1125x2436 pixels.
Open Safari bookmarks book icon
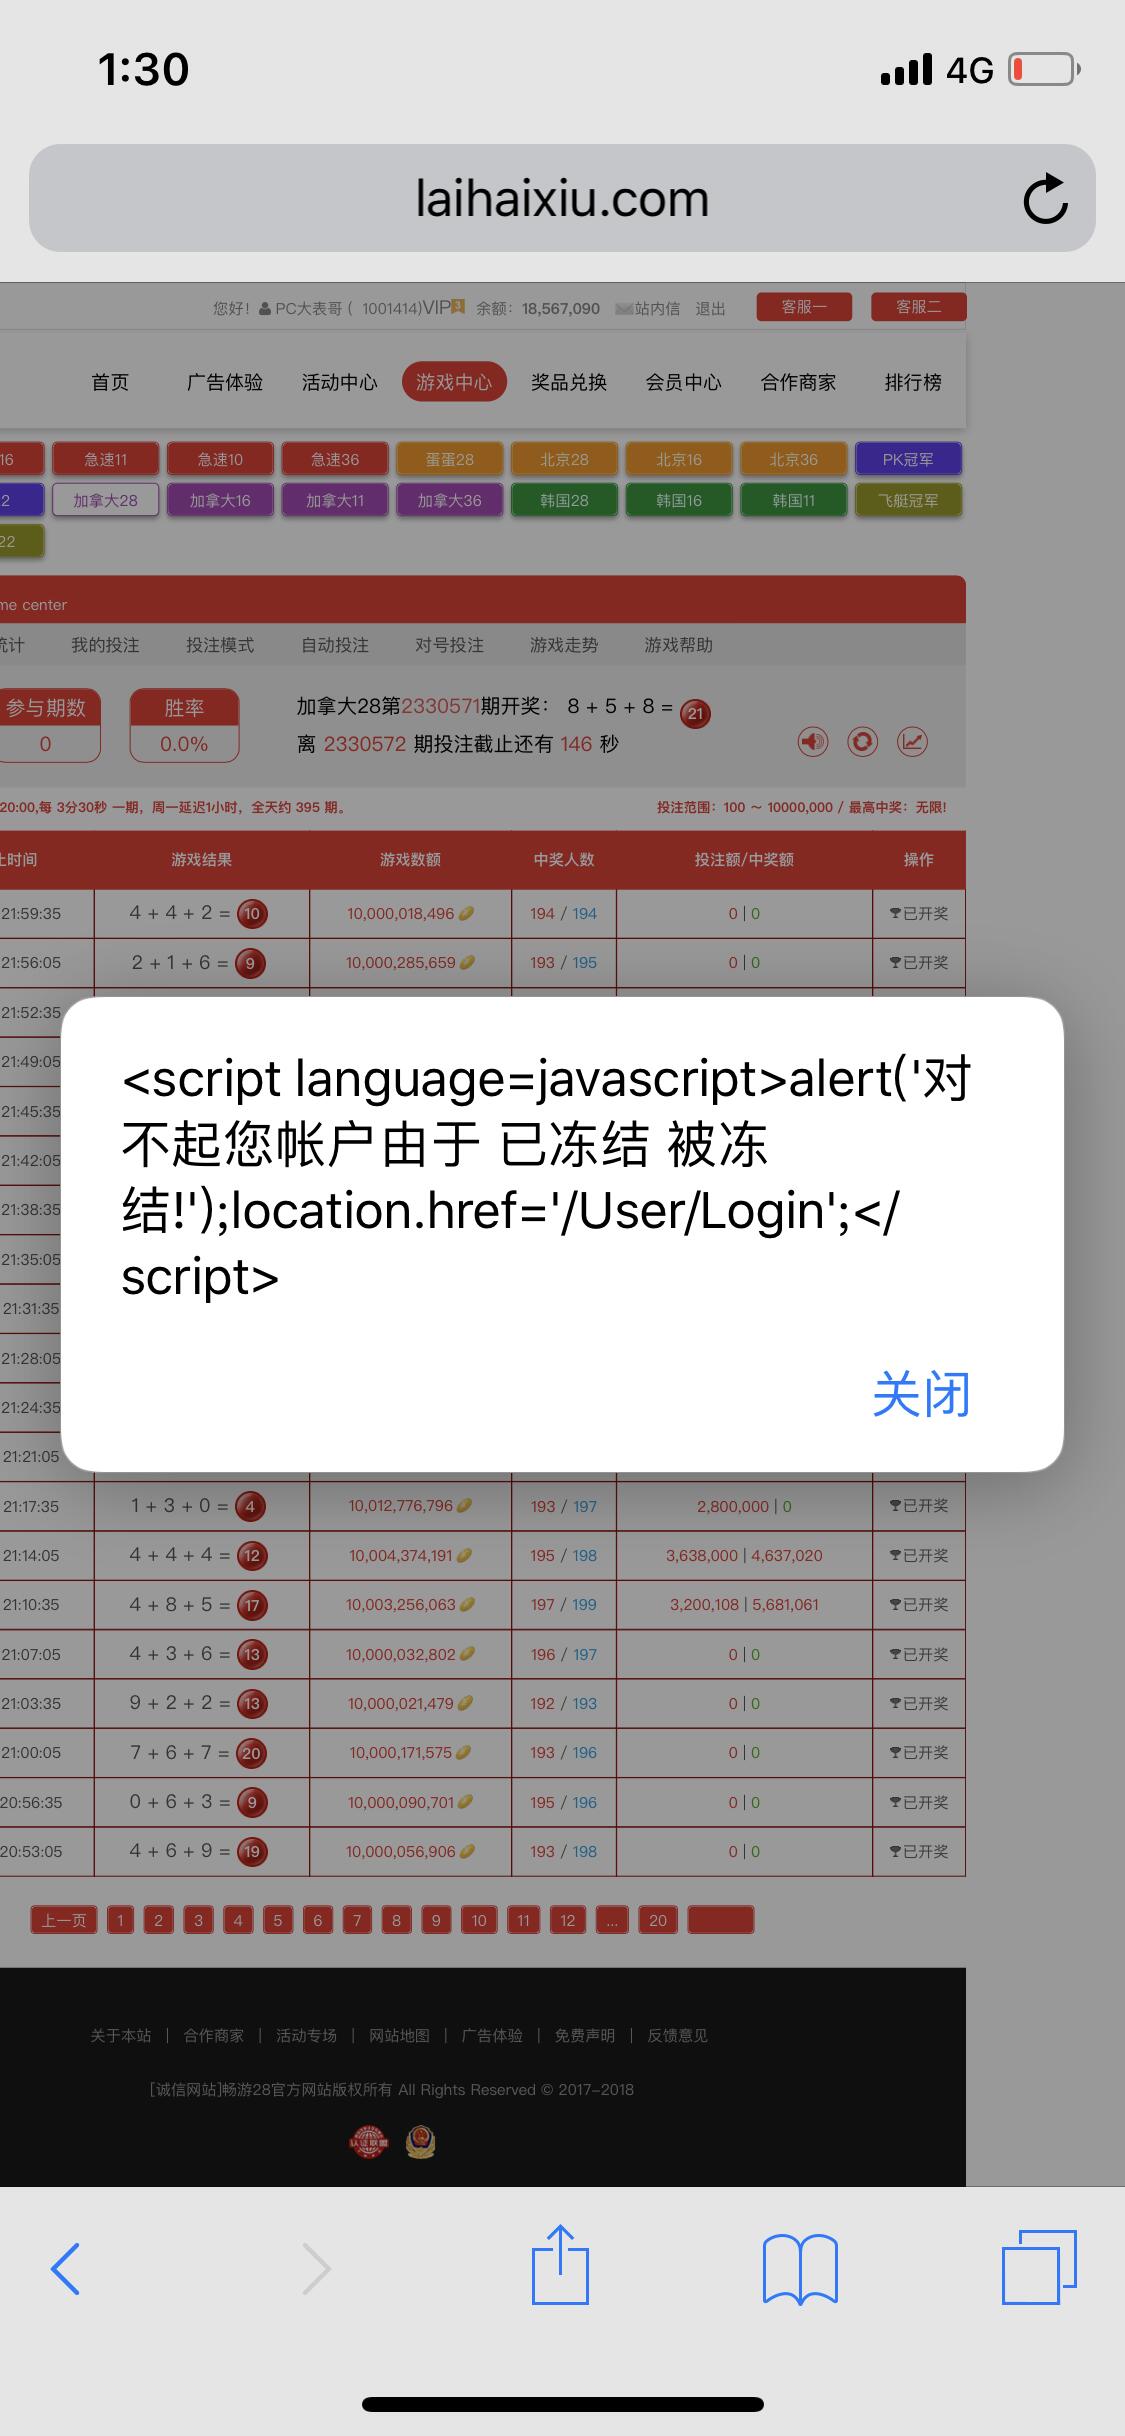click(799, 2268)
